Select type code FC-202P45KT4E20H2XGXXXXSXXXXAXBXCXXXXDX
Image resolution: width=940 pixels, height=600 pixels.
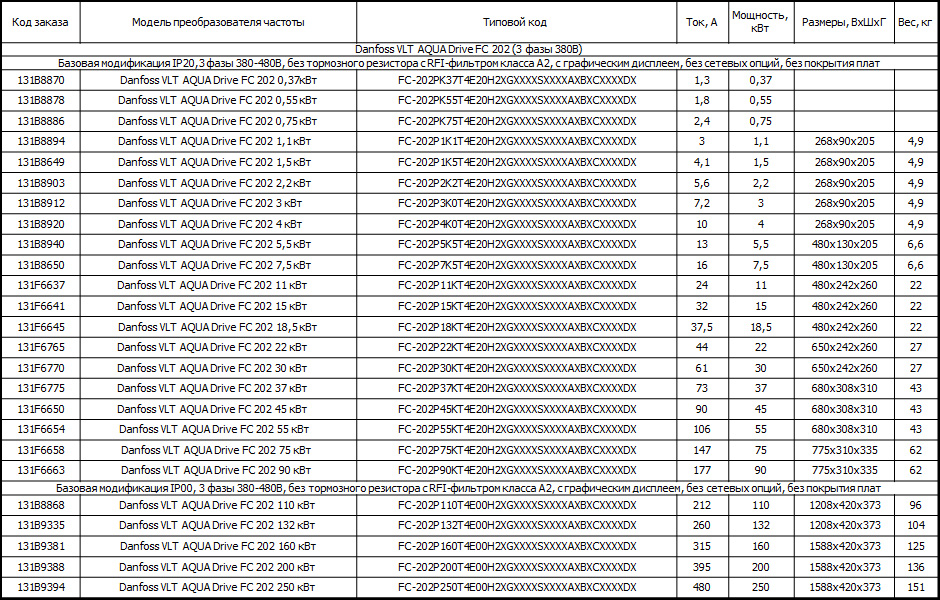point(517,409)
